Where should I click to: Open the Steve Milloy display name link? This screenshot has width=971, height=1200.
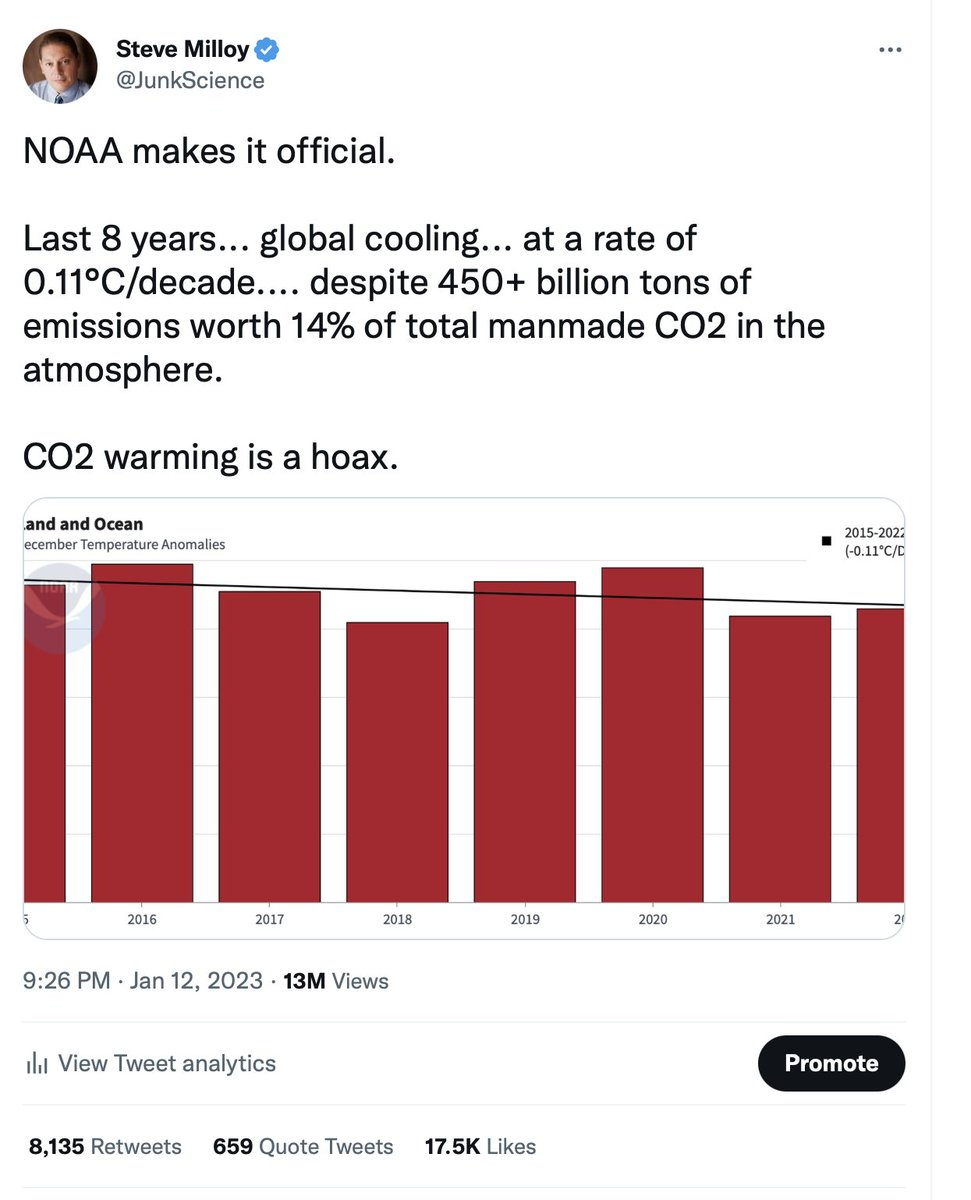point(182,49)
